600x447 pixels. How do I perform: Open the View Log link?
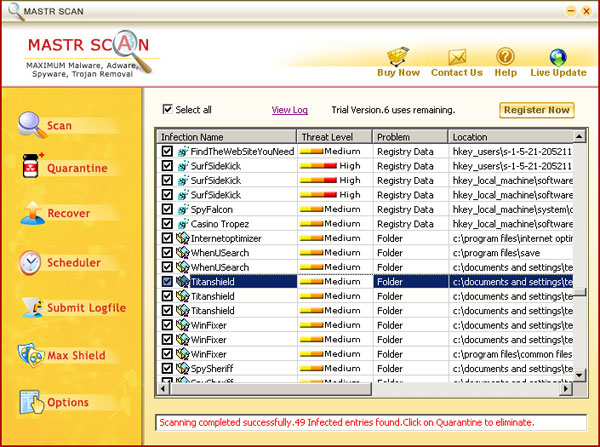tap(289, 110)
